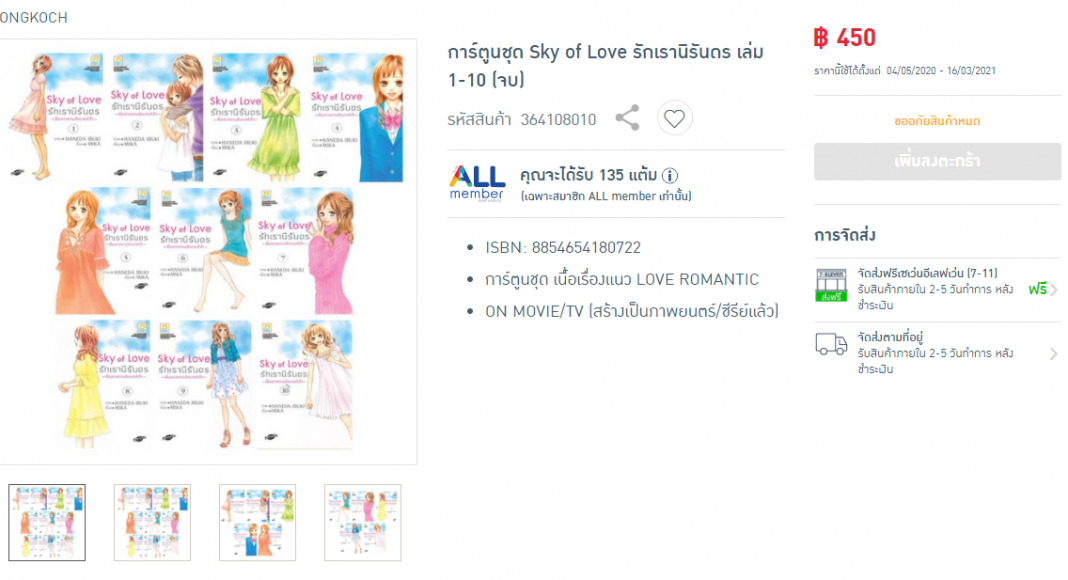Expand 7-Eleven free shipping option chevron
The width and height of the screenshot is (1068, 580).
[x=1054, y=289]
